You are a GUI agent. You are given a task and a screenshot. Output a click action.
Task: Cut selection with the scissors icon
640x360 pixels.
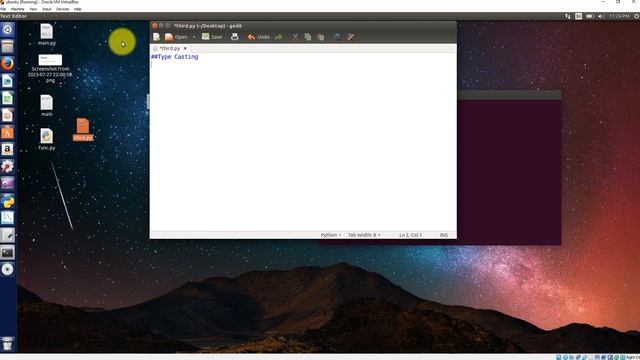(x=295, y=37)
